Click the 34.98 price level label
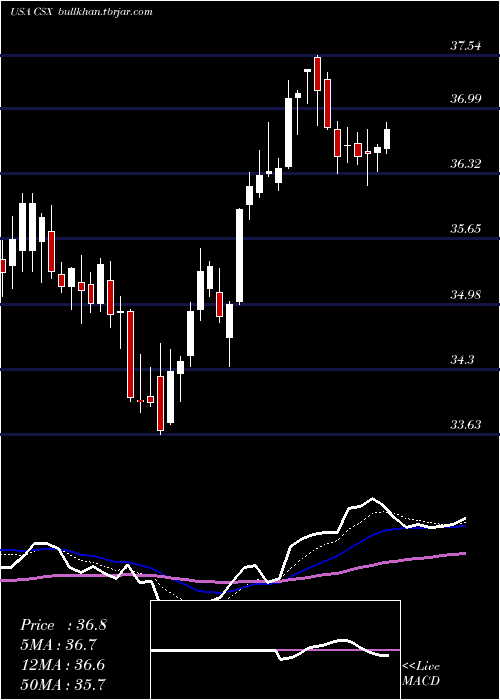Image resolution: width=500 pixels, height=700 pixels. pyautogui.click(x=466, y=294)
